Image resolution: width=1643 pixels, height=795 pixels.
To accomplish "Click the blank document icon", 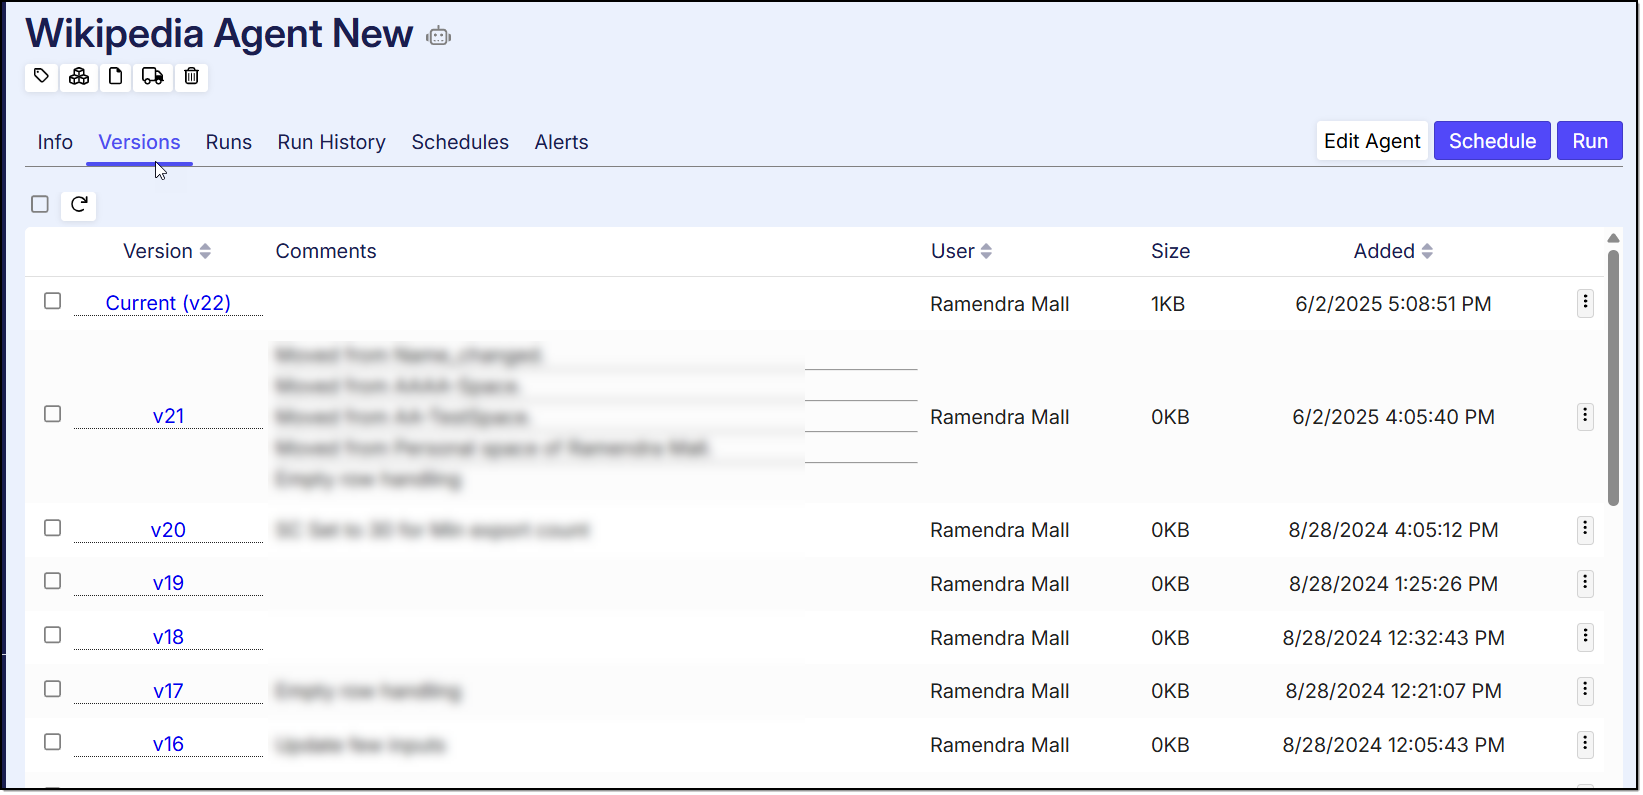I will 116,76.
